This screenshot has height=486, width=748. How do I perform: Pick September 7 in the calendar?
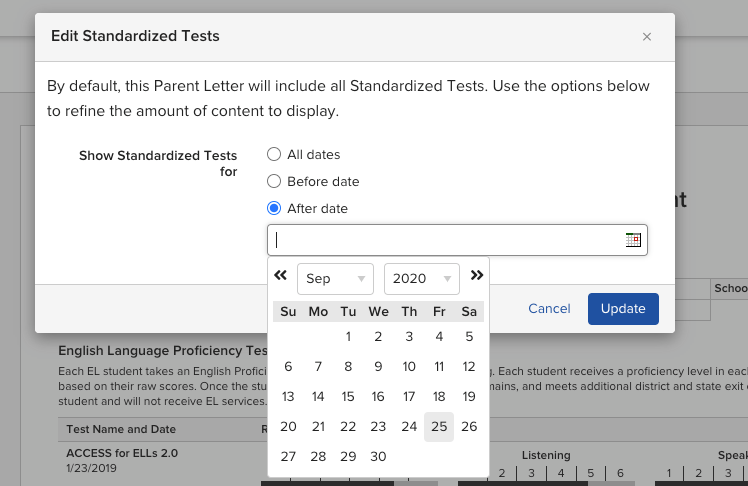pyautogui.click(x=318, y=367)
